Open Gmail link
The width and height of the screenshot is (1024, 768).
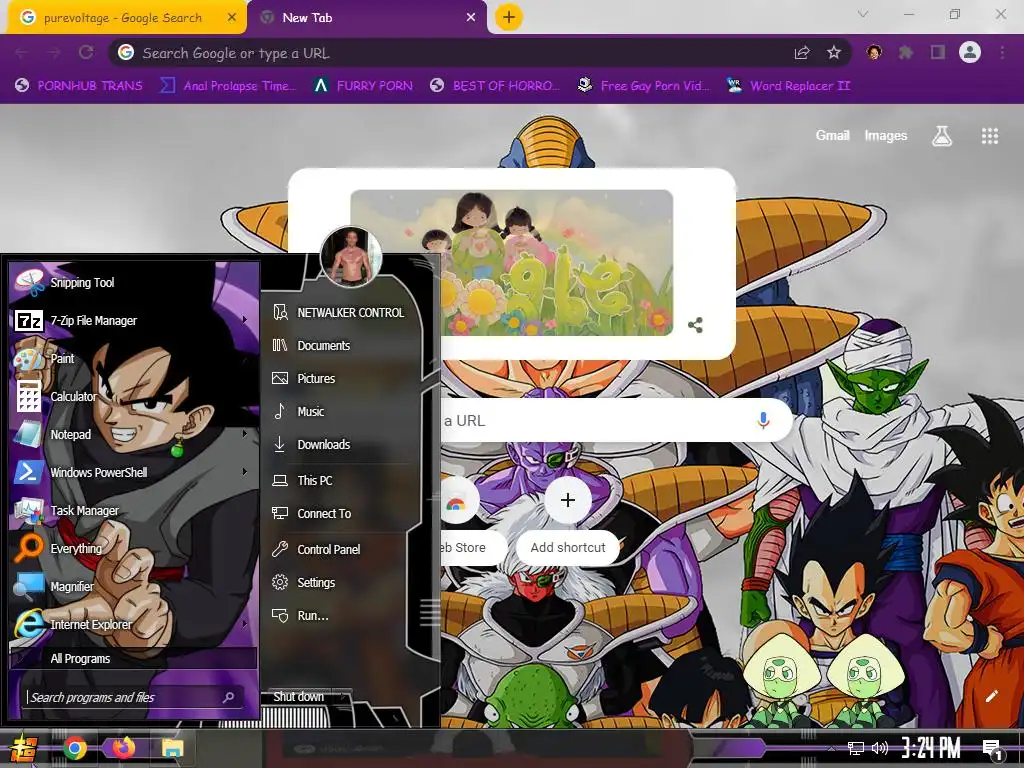(x=832, y=135)
